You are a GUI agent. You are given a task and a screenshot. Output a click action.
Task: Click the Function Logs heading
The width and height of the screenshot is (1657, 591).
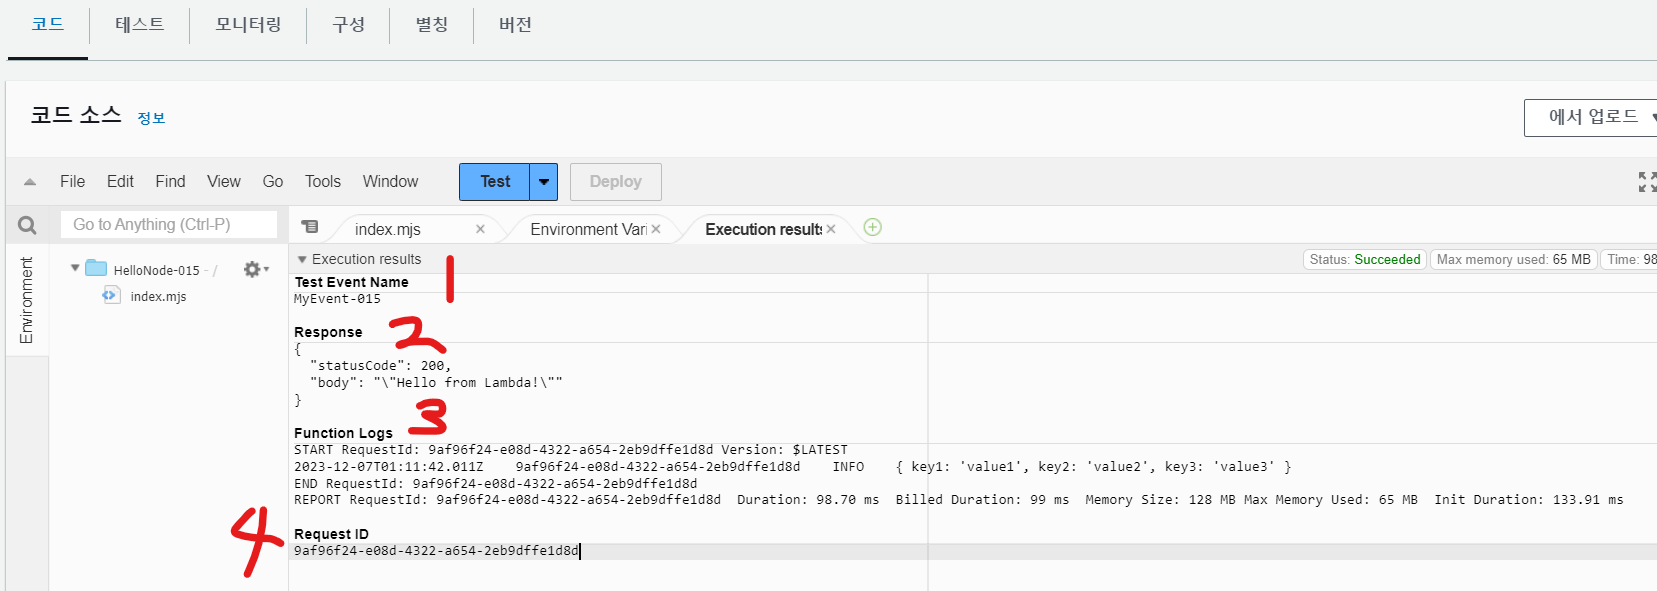point(343,433)
